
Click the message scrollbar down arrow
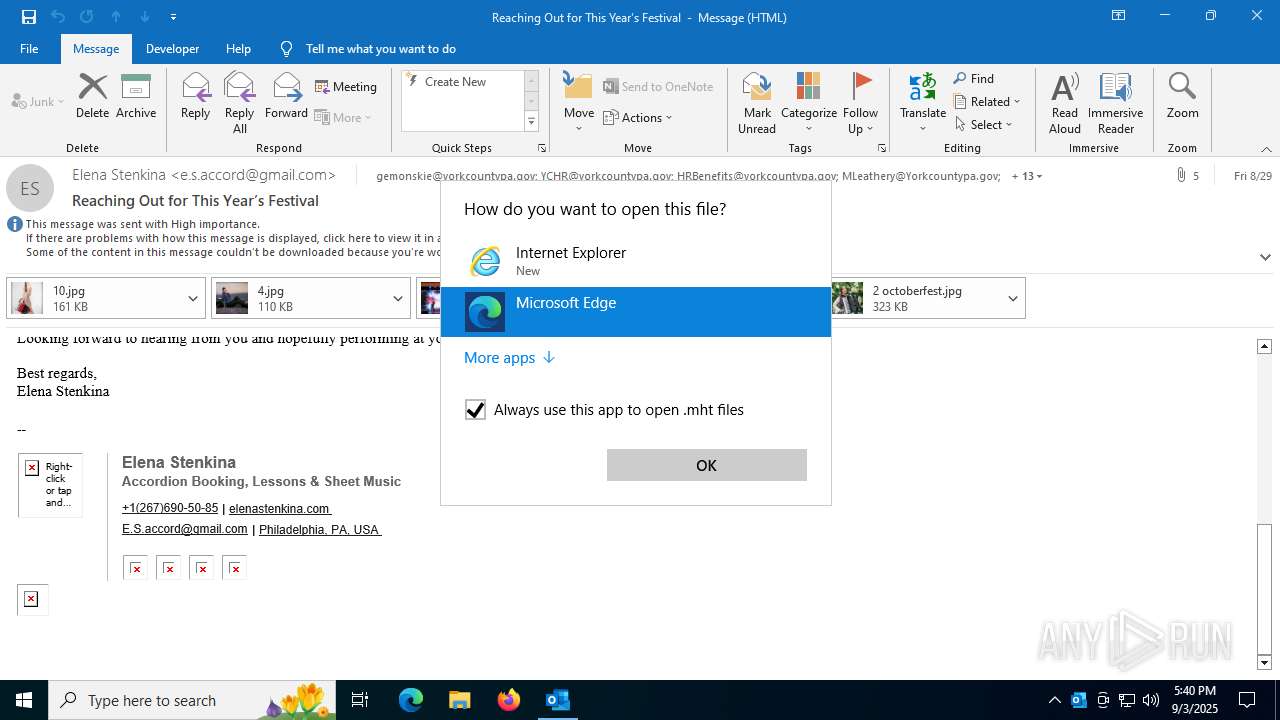pos(1264,663)
